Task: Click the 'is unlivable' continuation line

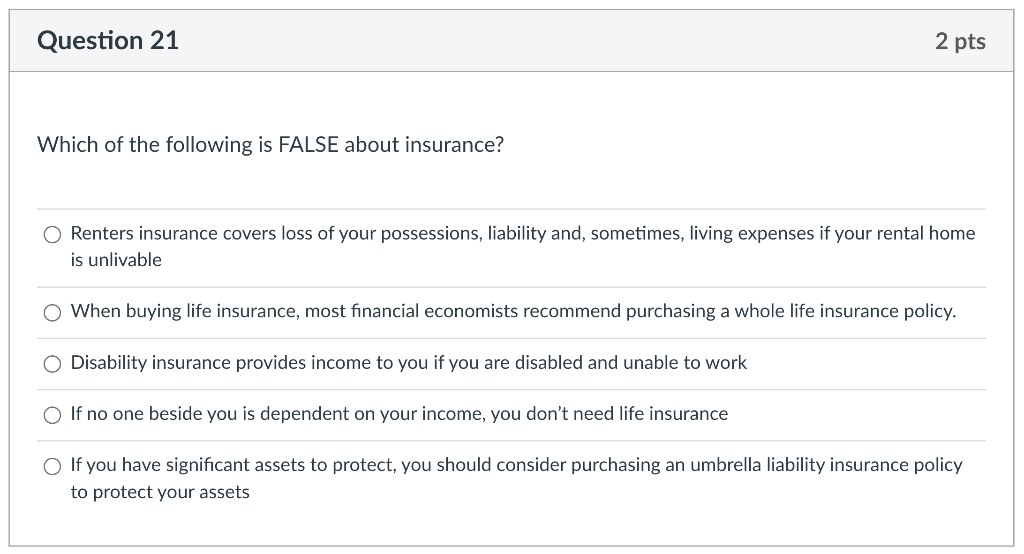Action: click(116, 260)
